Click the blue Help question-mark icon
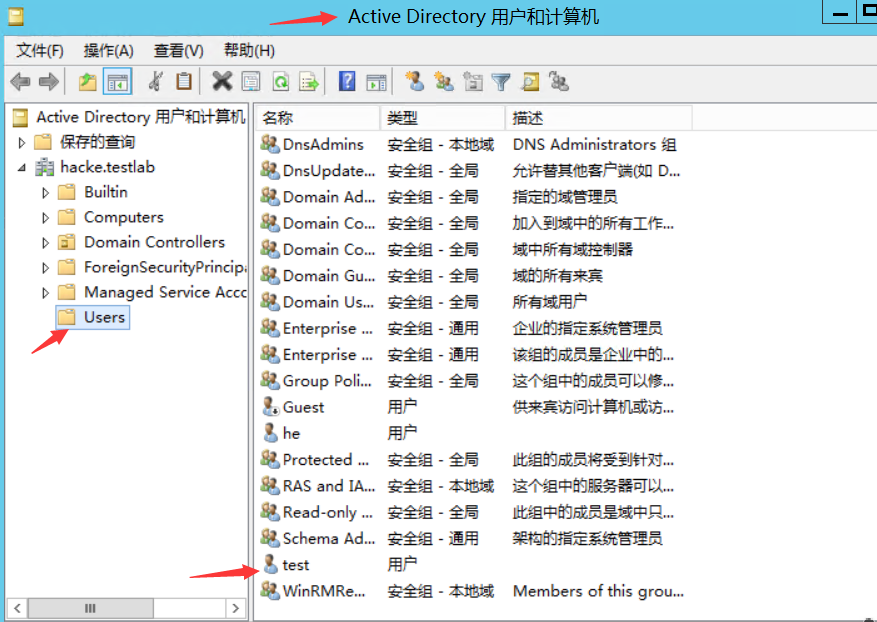Image resolution: width=877 pixels, height=622 pixels. click(347, 82)
